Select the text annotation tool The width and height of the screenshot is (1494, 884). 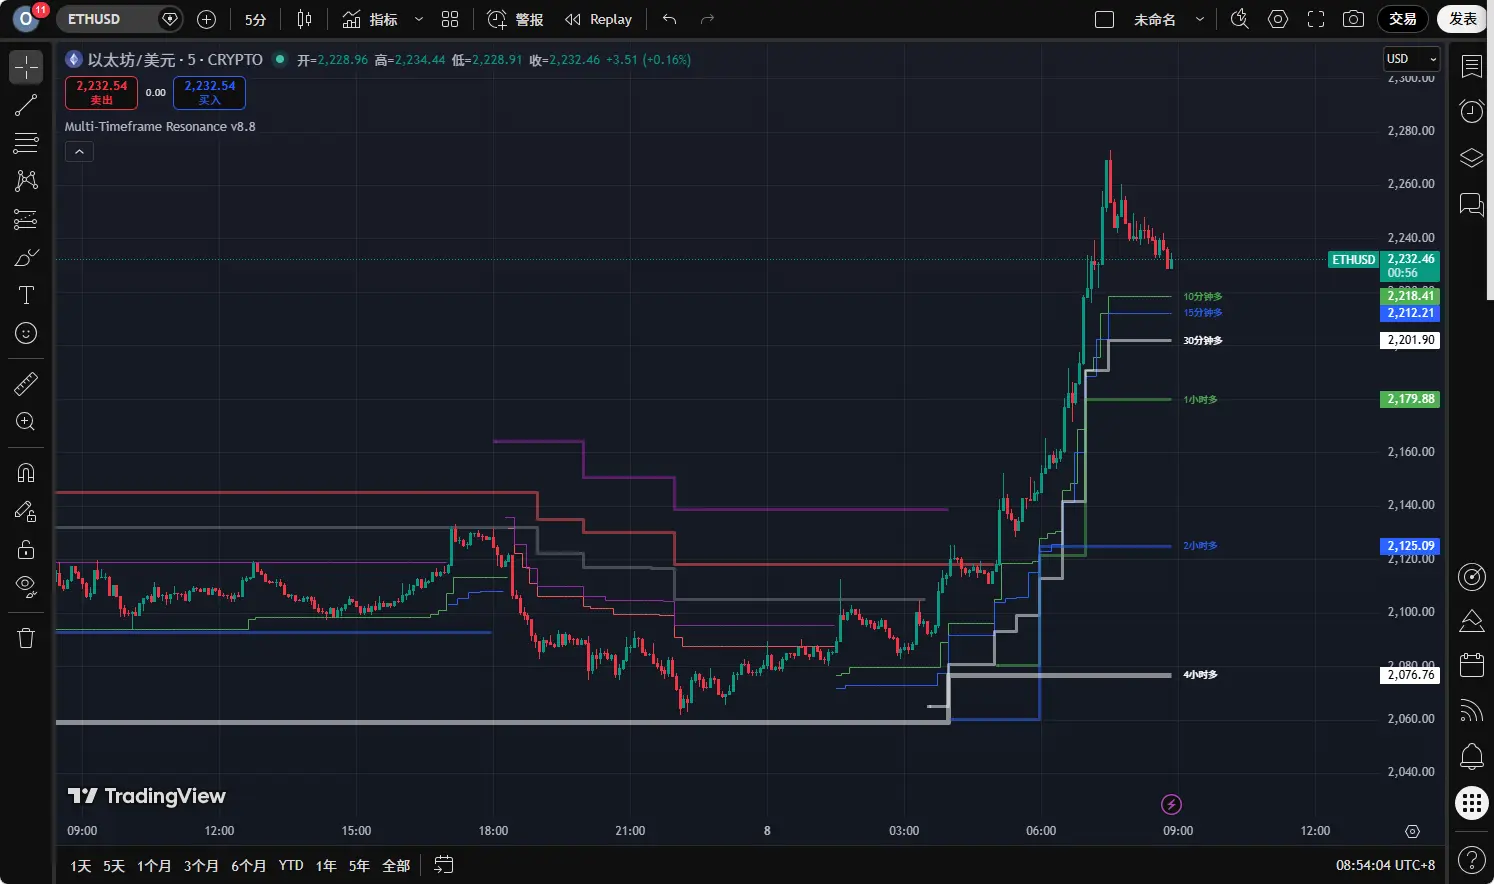coord(26,295)
